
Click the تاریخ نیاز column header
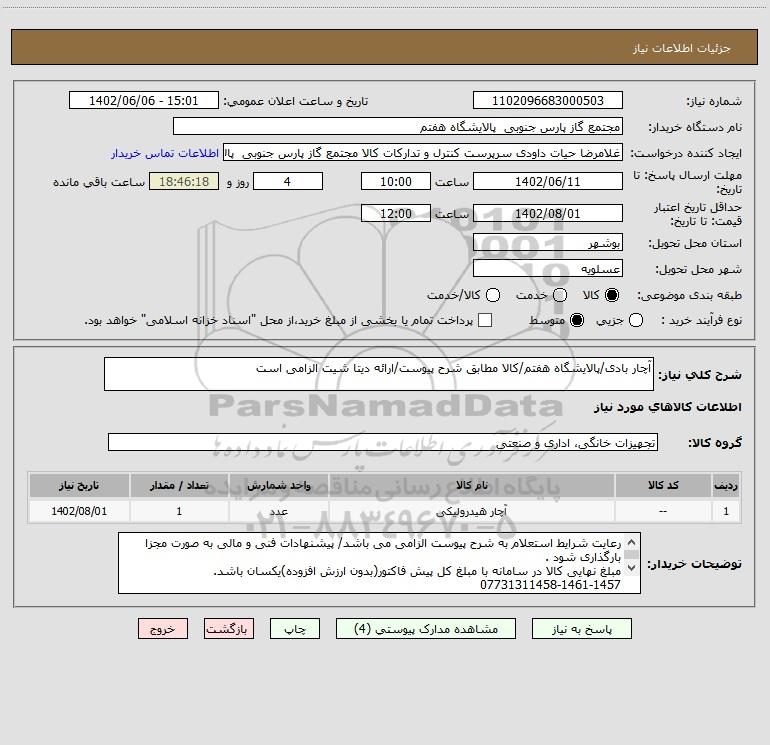(x=79, y=485)
